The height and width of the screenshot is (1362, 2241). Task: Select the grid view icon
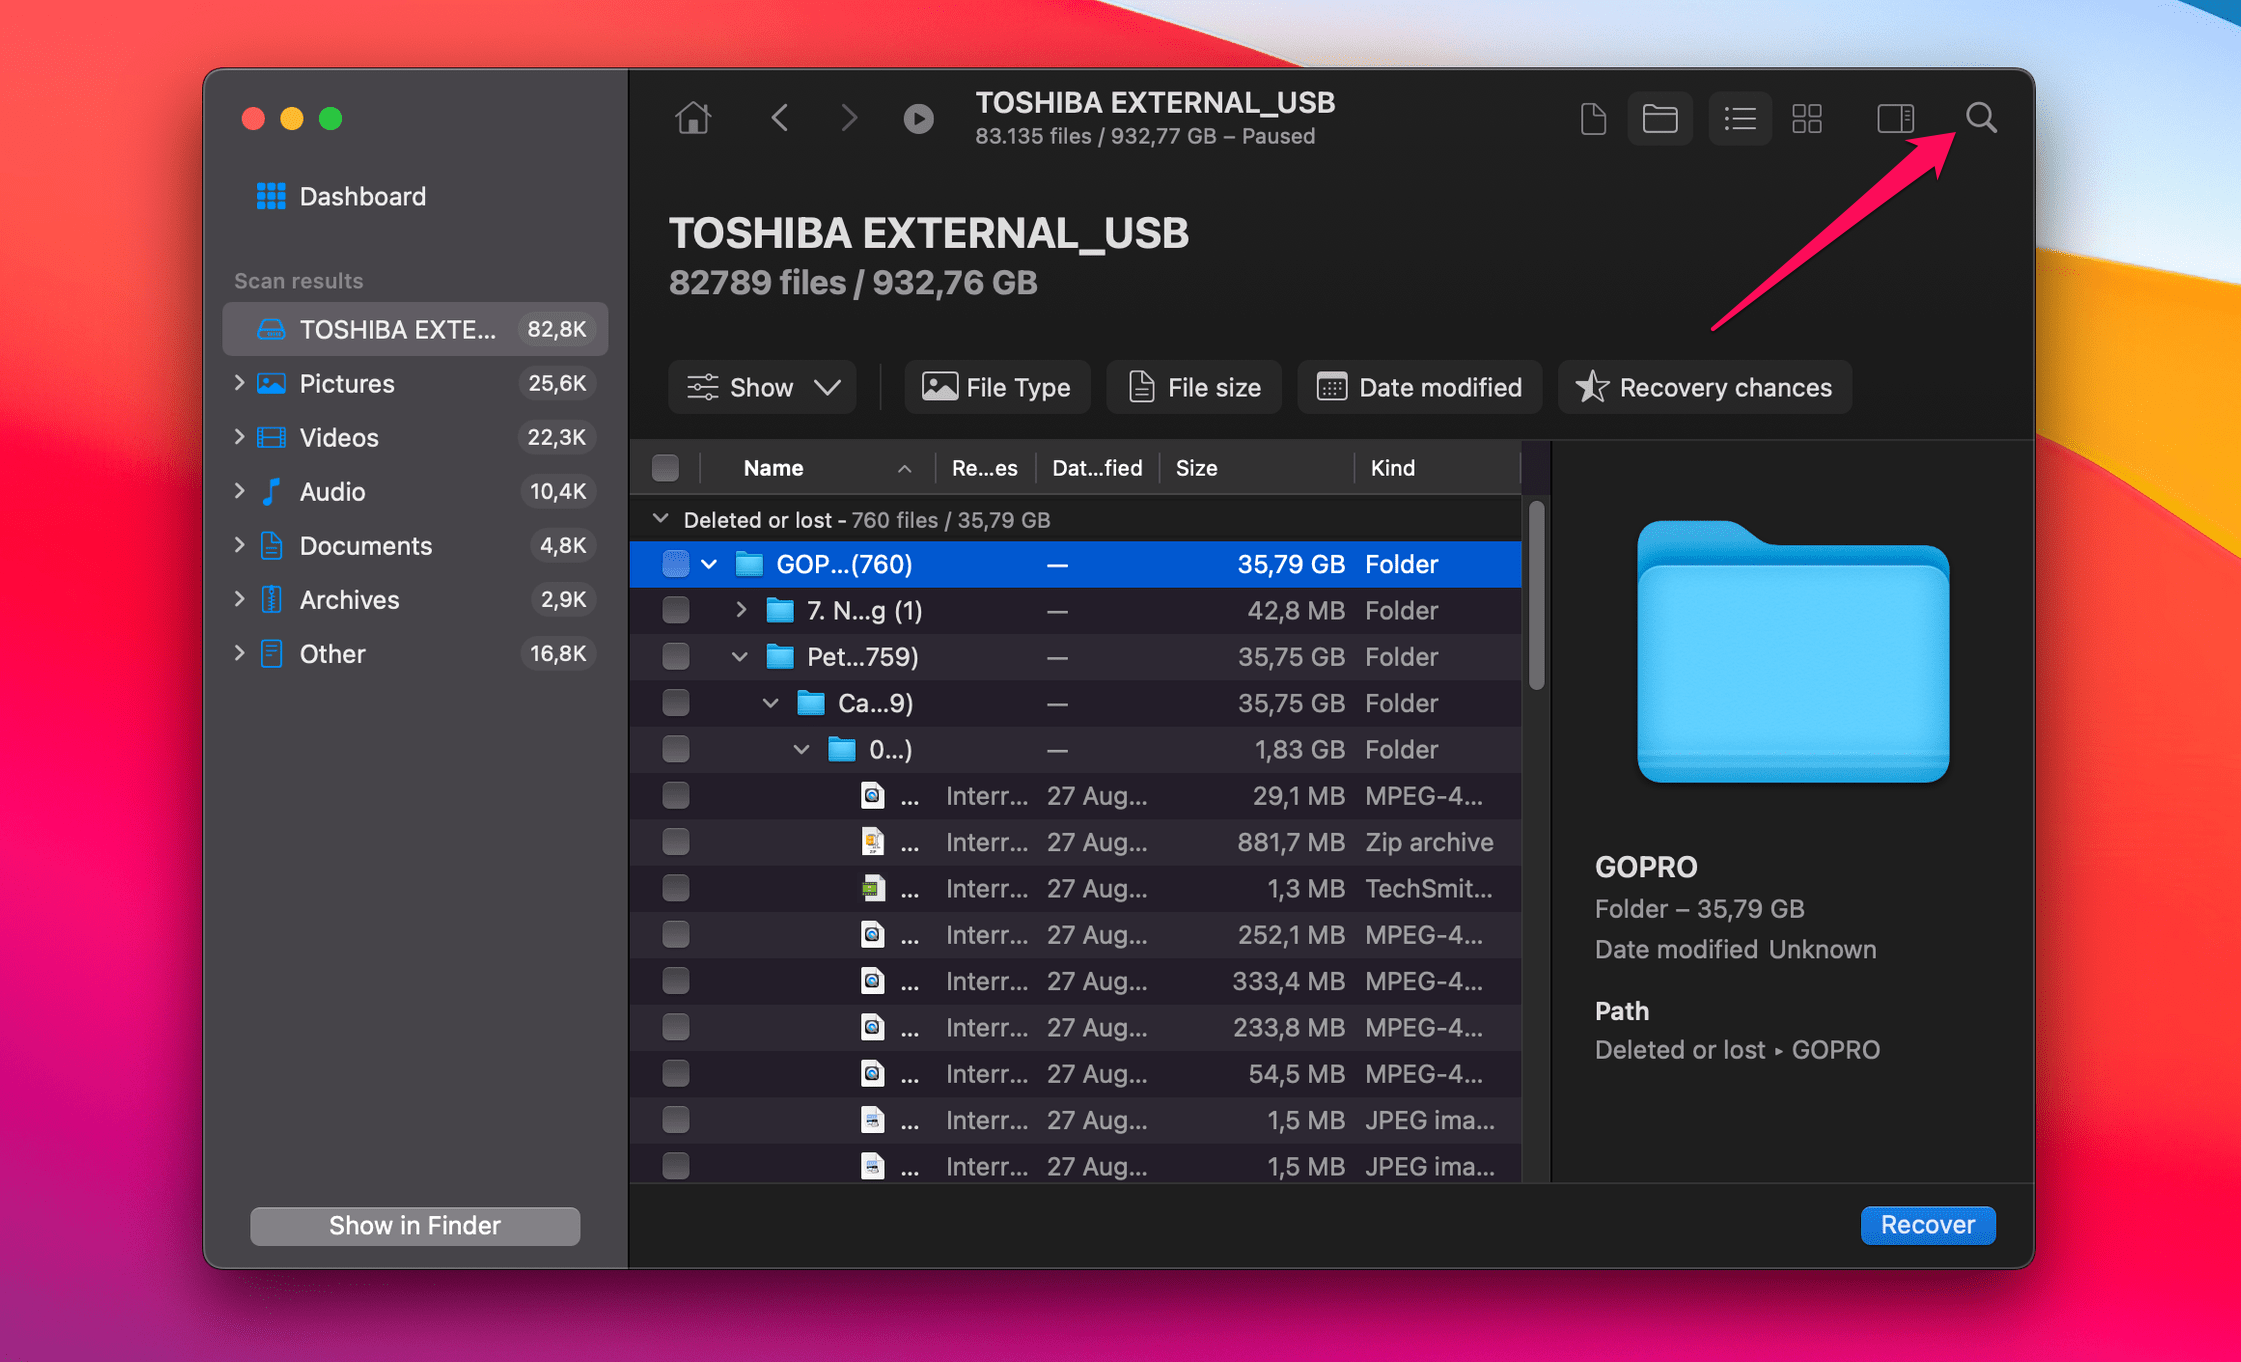tap(1807, 119)
